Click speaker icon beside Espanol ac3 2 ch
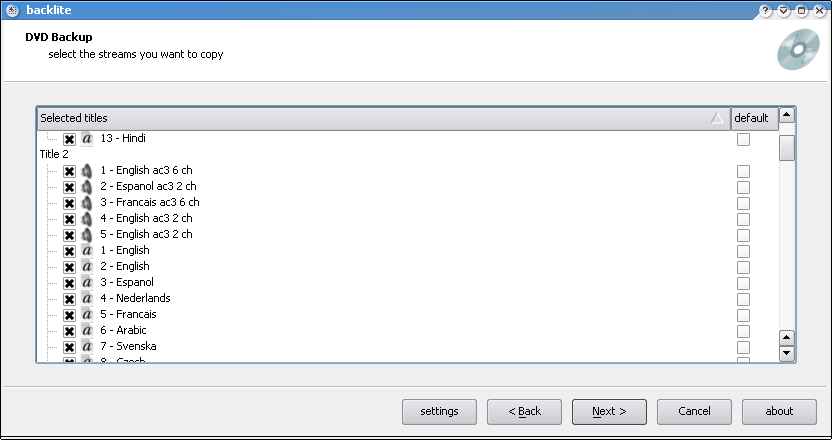This screenshot has width=832, height=440. click(x=87, y=187)
